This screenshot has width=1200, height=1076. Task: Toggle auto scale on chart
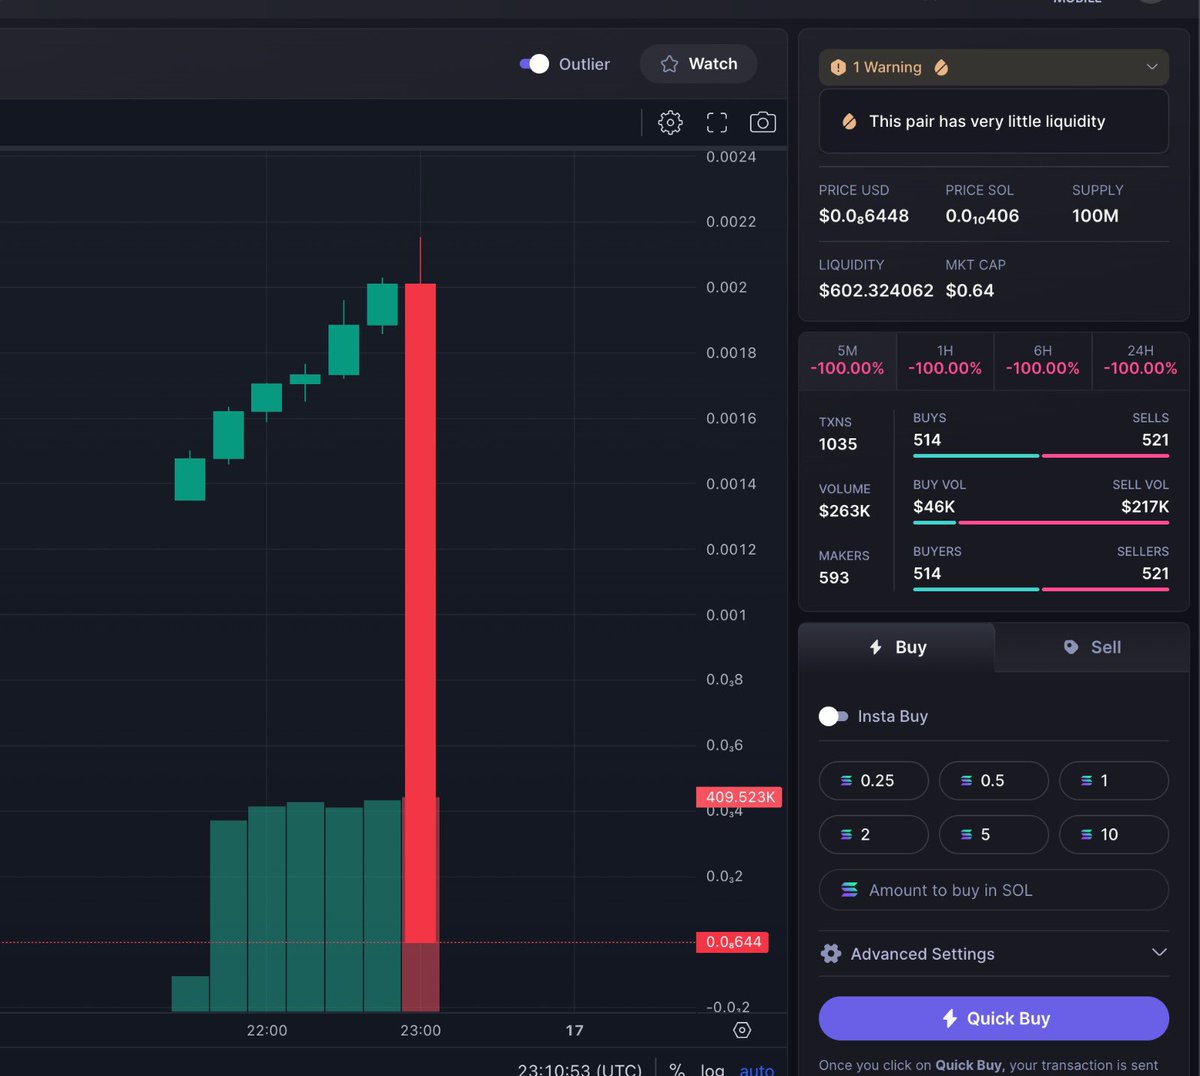pos(757,1069)
